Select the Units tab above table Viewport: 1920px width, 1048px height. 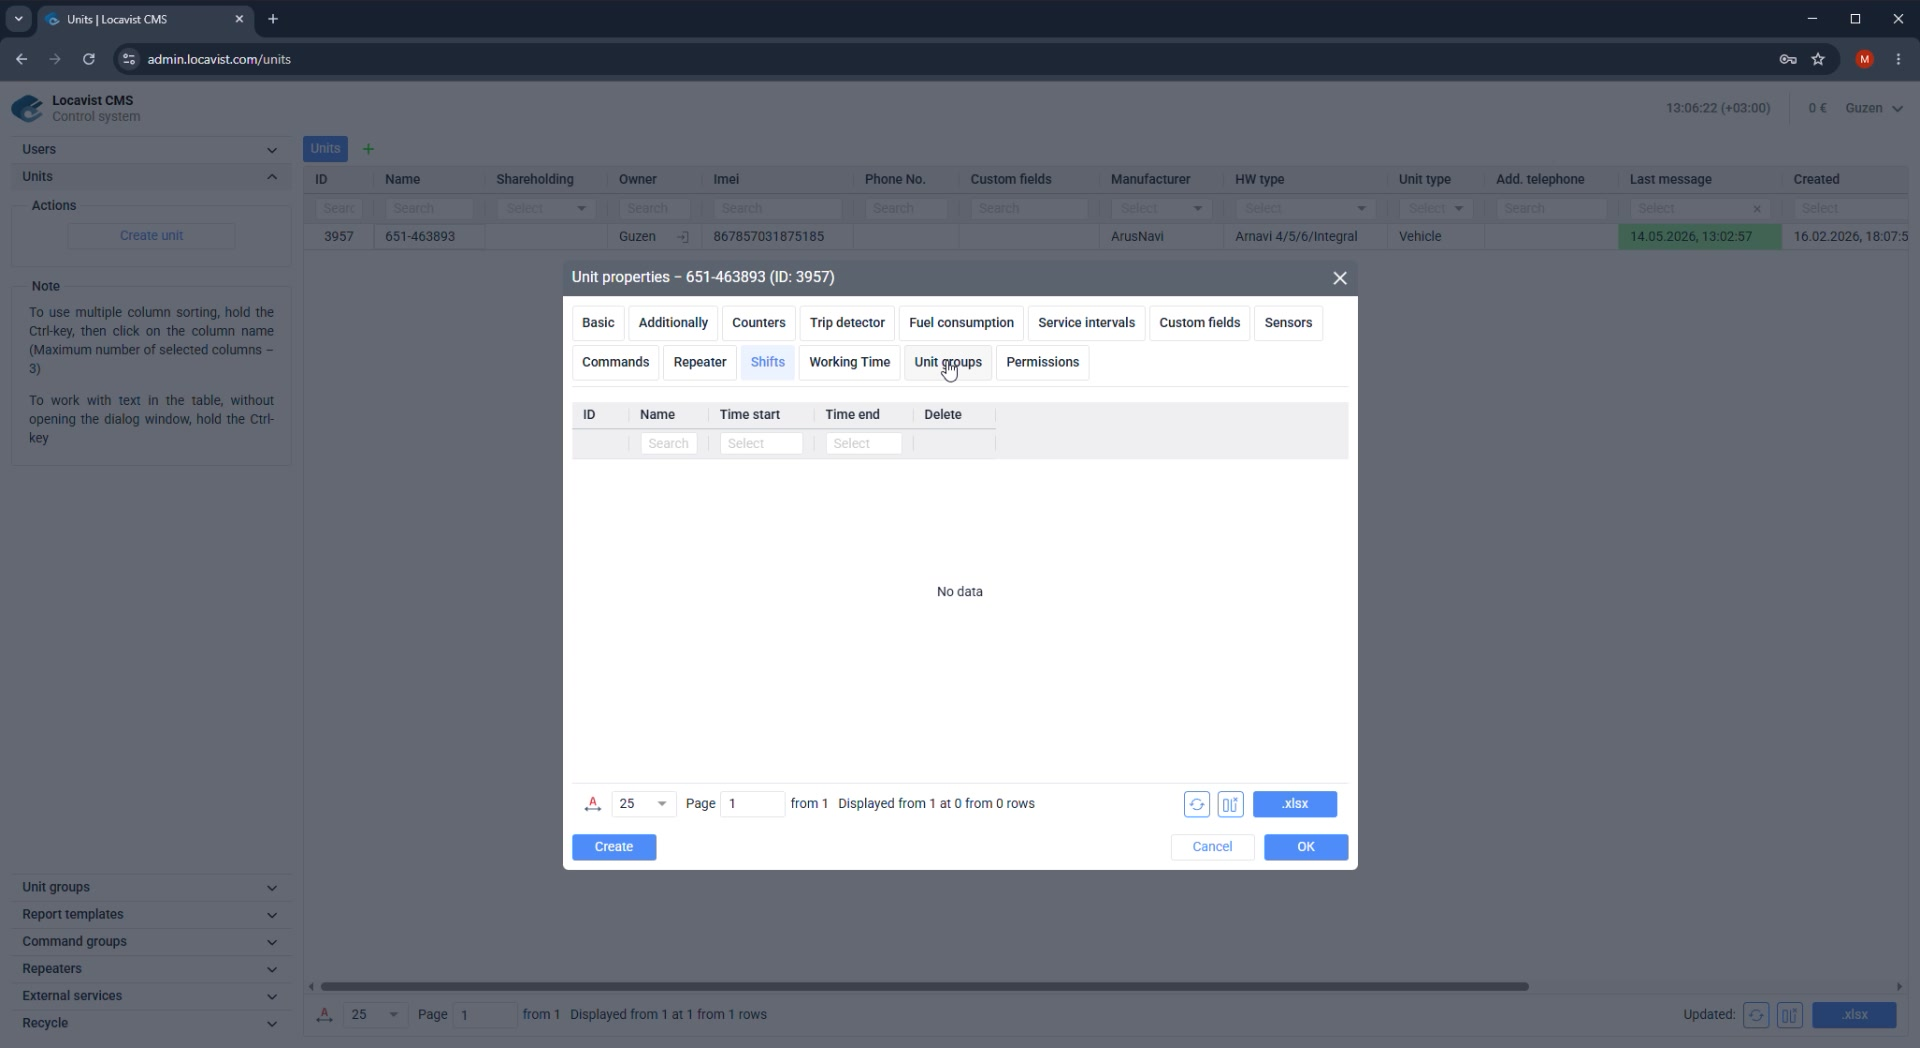click(x=325, y=149)
